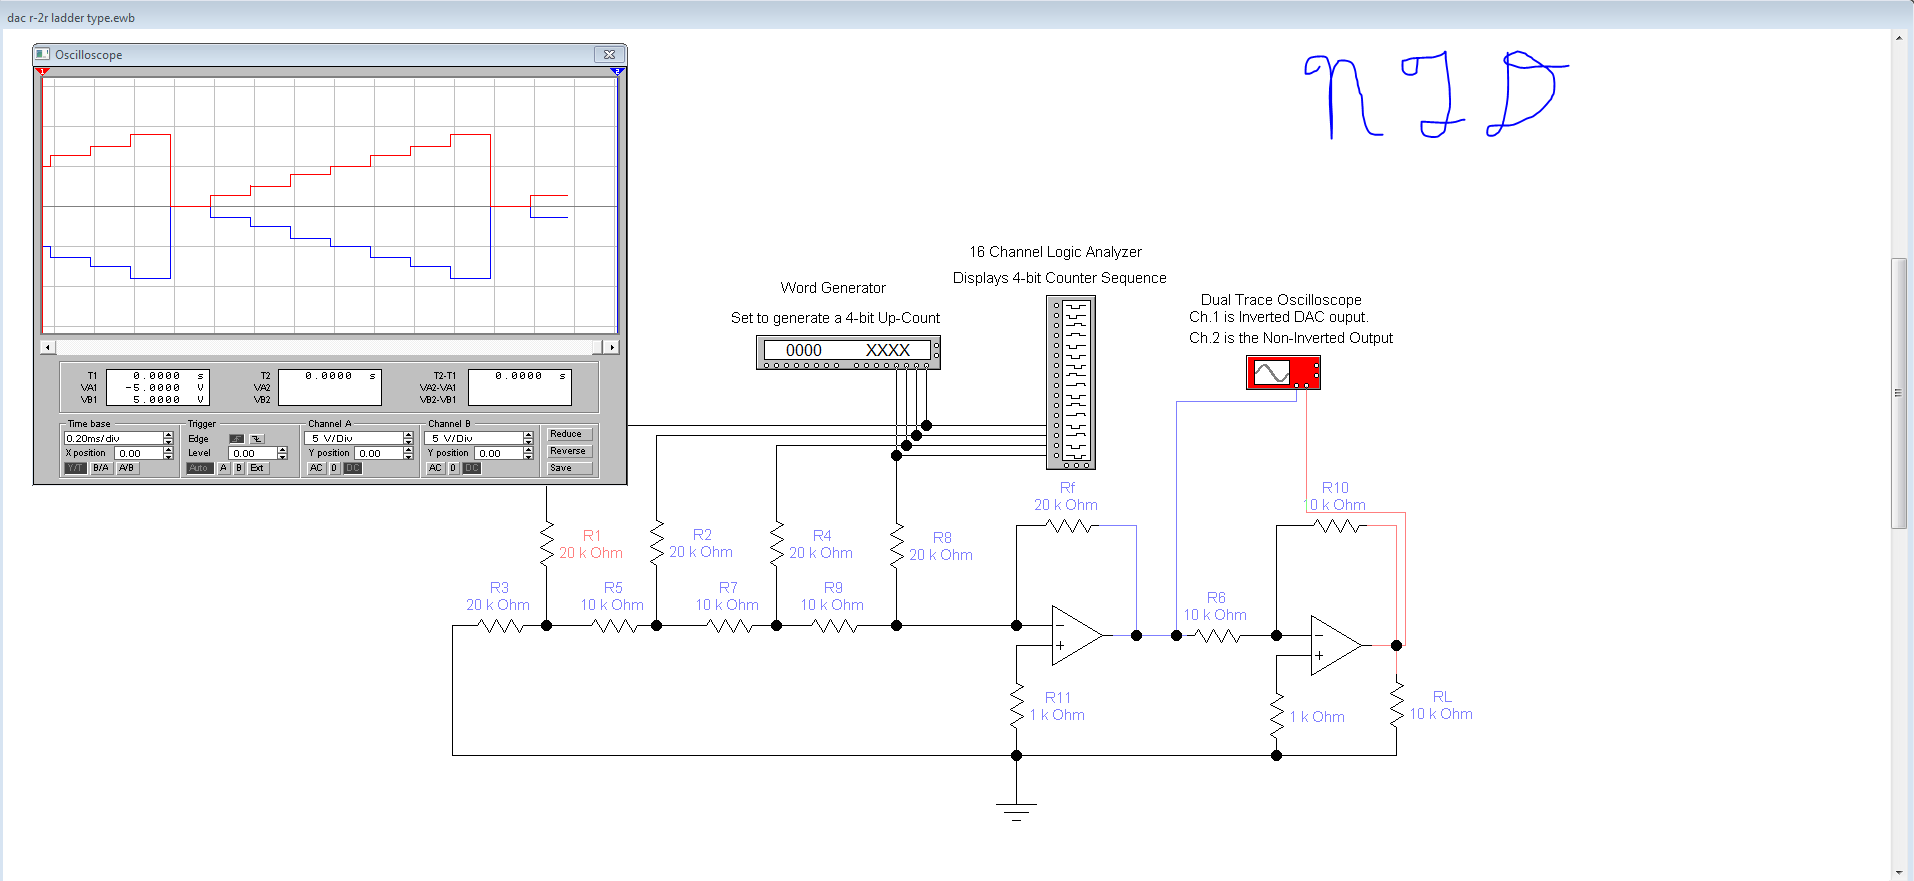Click the Reduce button on the oscilloscope
This screenshot has height=881, width=1914.
pos(570,434)
